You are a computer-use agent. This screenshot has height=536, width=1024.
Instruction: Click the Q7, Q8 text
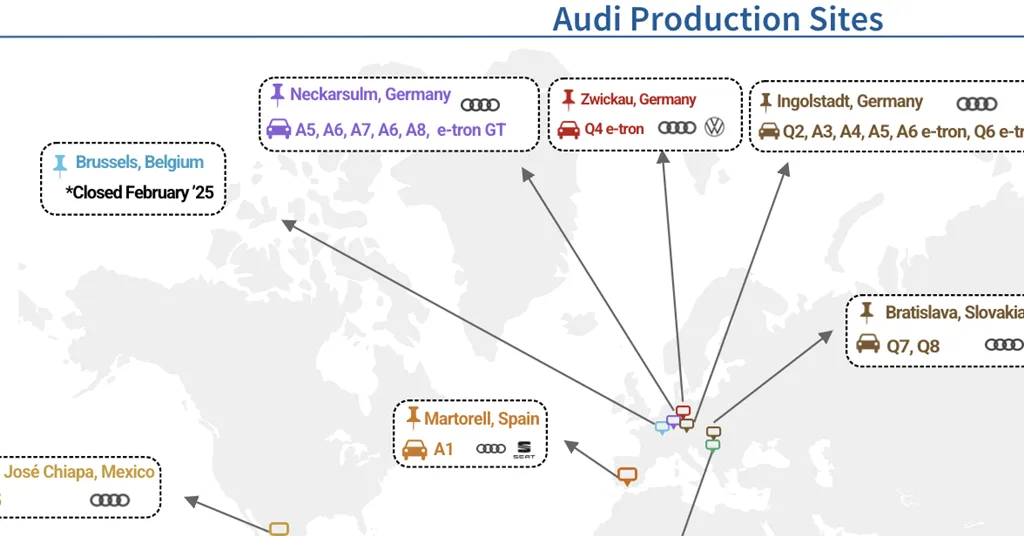[912, 346]
